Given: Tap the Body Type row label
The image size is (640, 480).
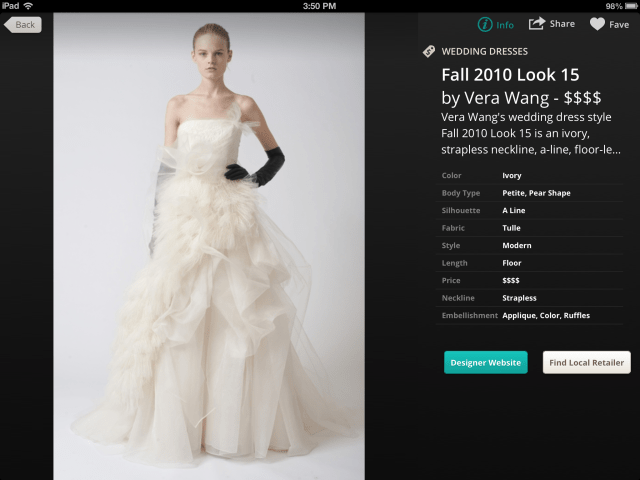Looking at the screenshot, I should coord(461,193).
